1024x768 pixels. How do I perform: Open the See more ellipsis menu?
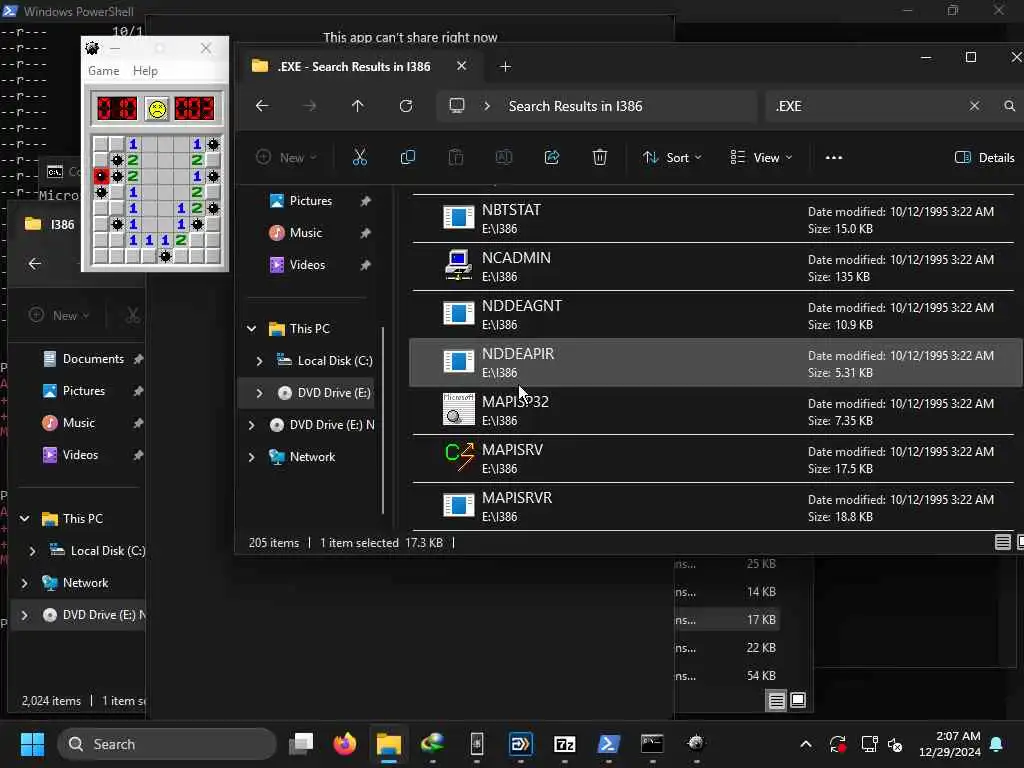[834, 157]
